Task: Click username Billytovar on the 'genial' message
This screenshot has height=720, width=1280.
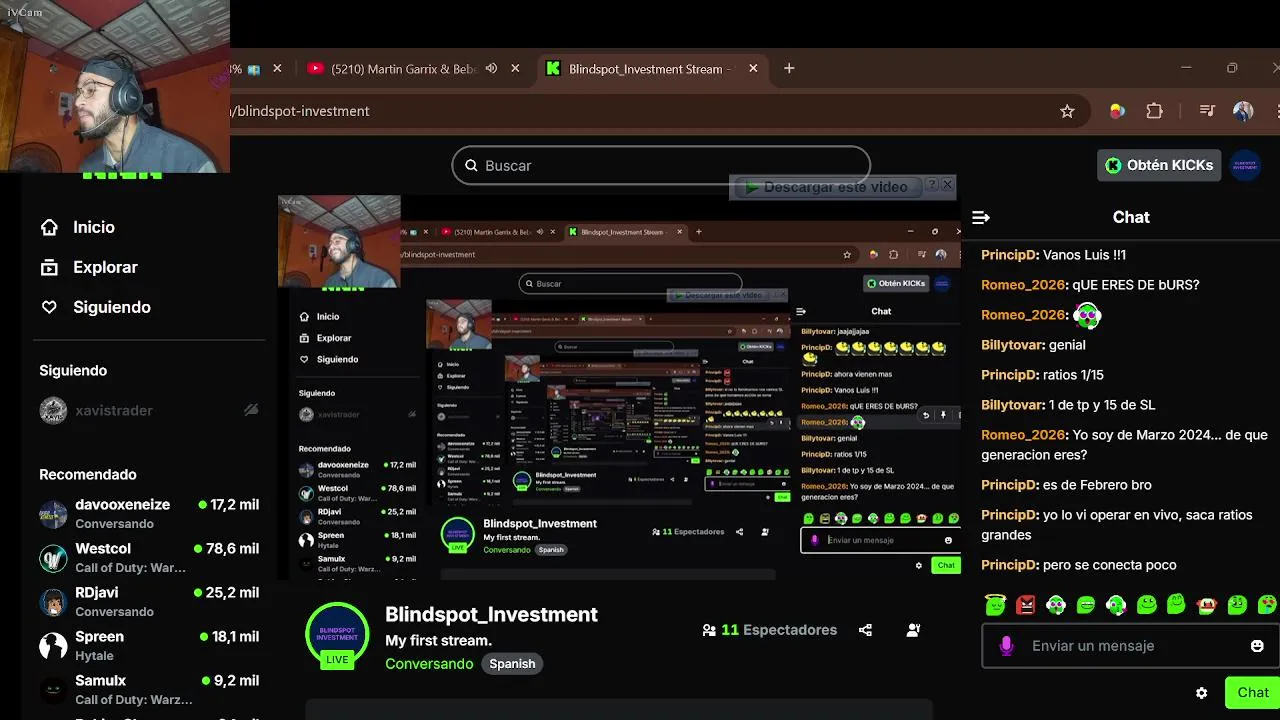Action: (x=1011, y=345)
